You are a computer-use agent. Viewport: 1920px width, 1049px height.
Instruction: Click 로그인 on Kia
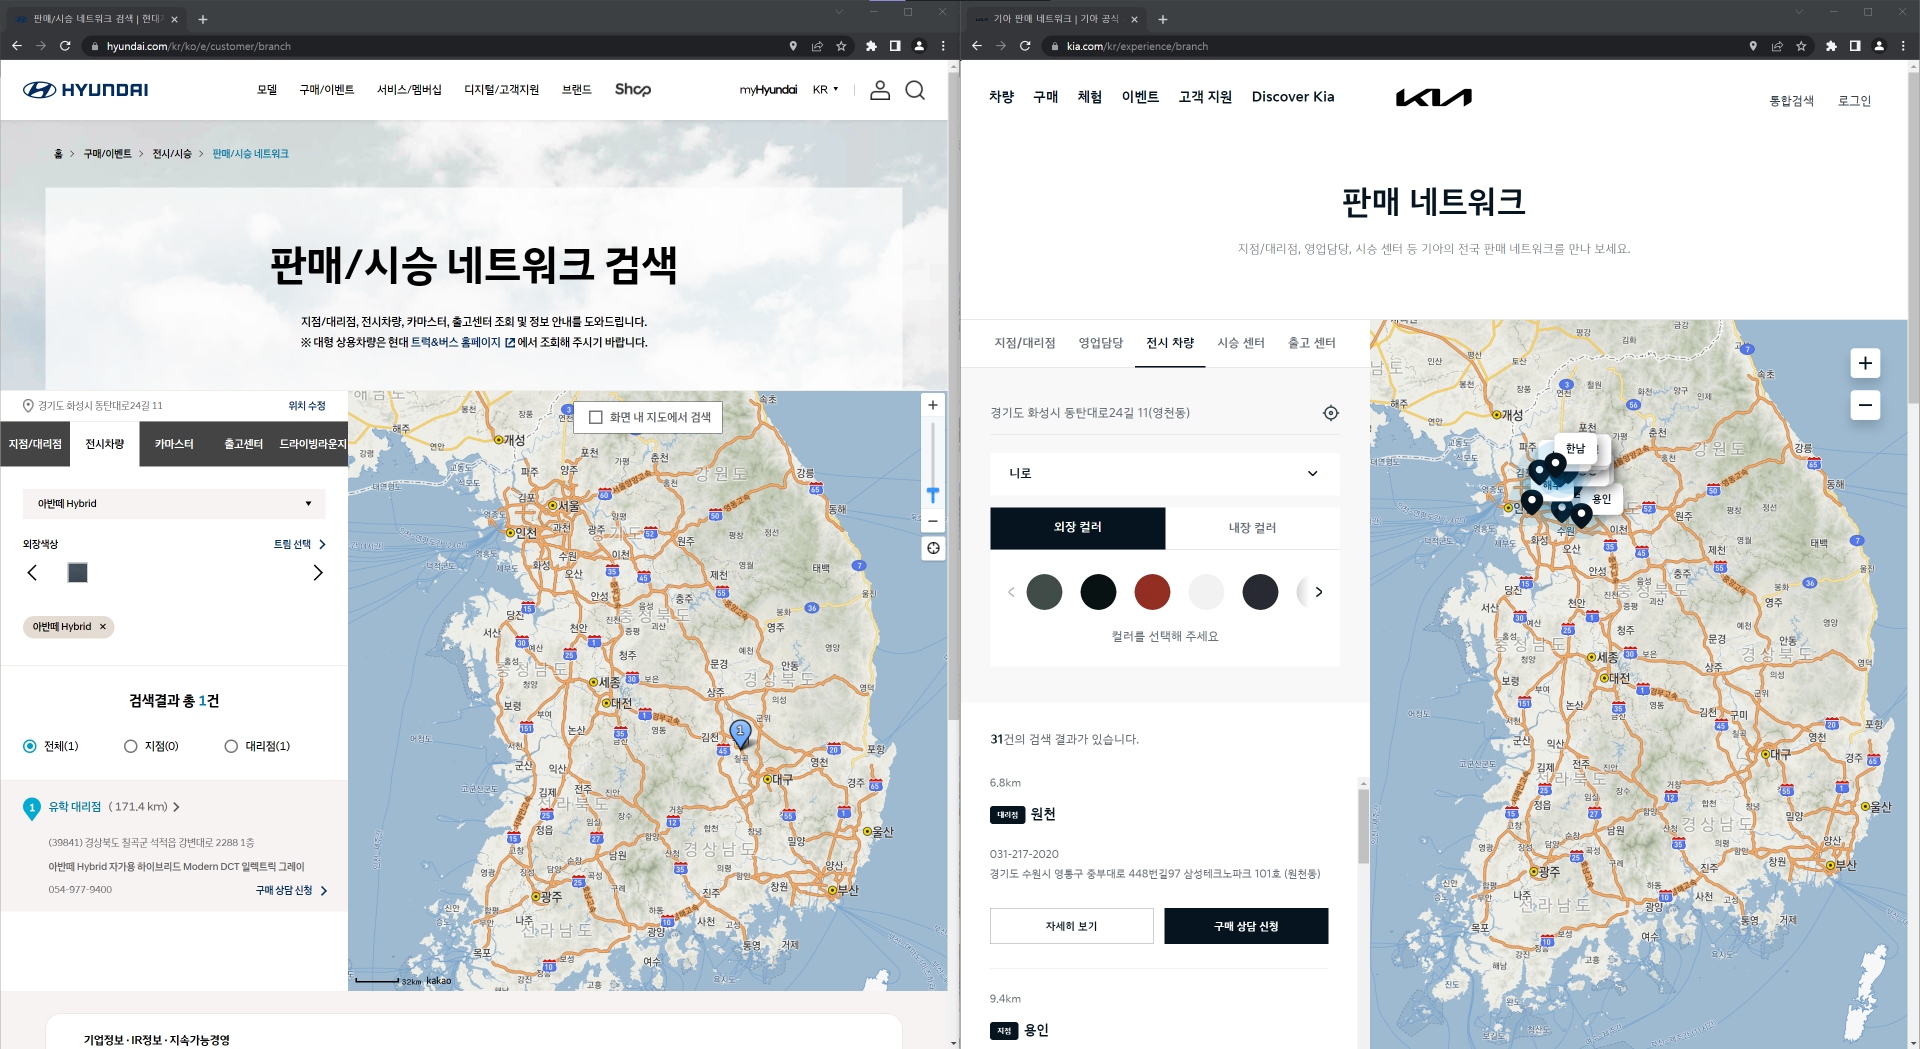[1854, 101]
